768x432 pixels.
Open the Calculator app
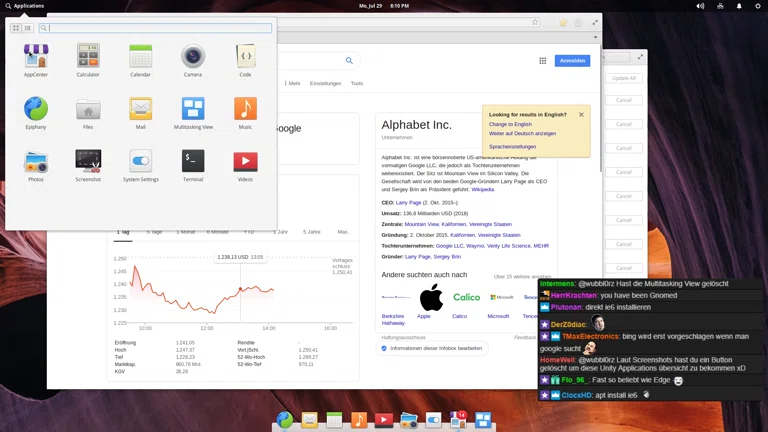click(88, 61)
